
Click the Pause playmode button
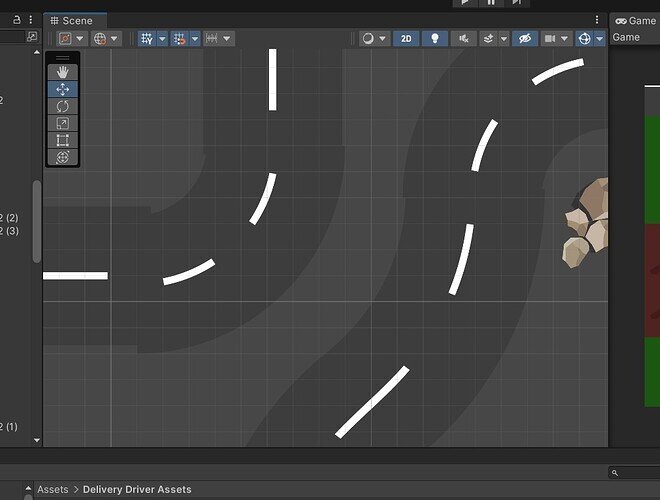tap(491, 3)
